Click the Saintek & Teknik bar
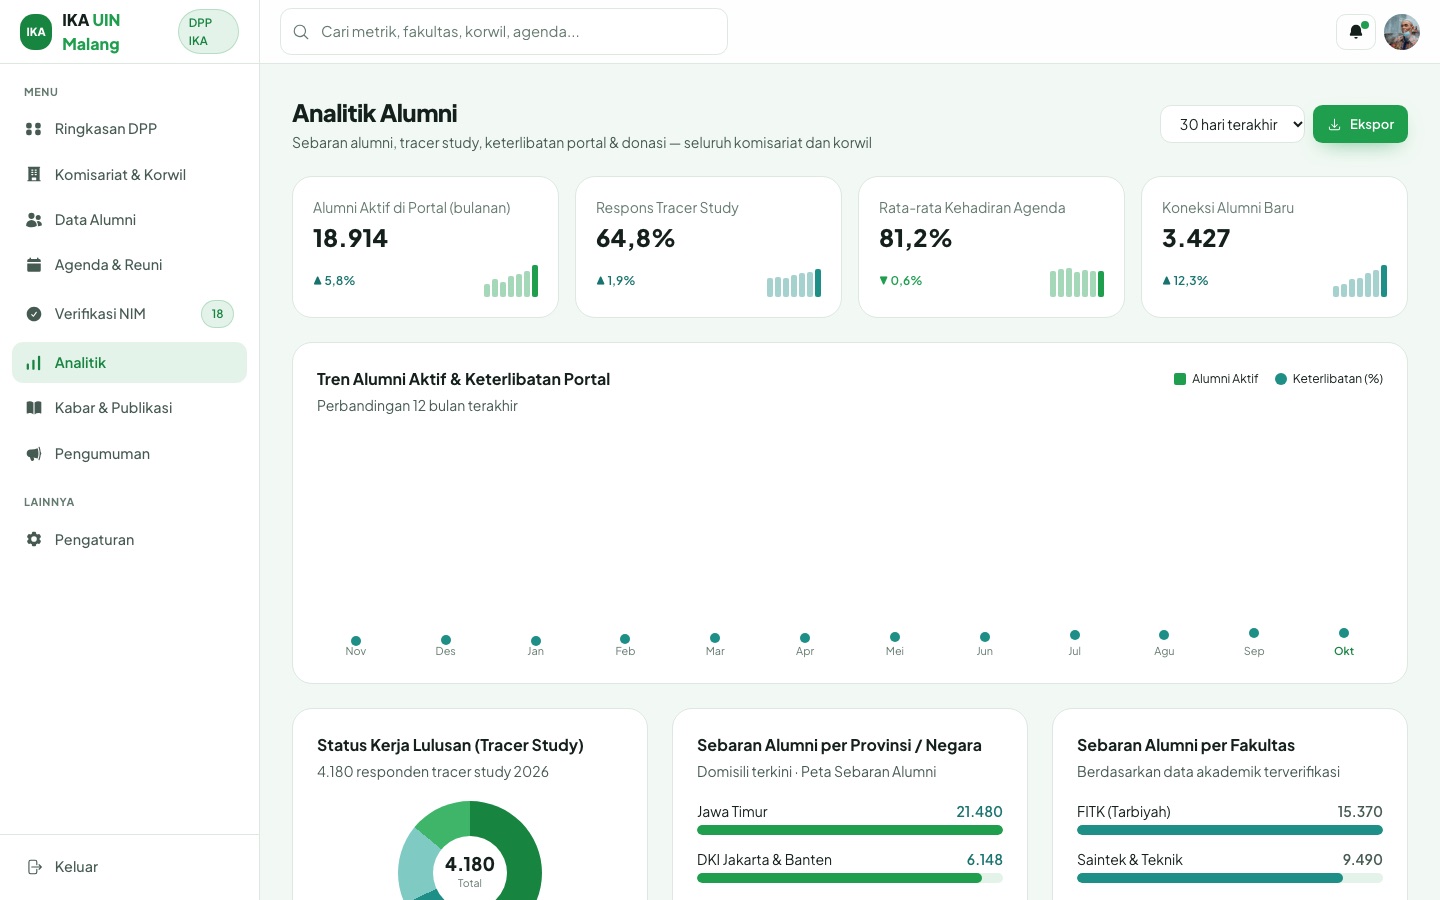The image size is (1440, 900). click(x=1230, y=878)
